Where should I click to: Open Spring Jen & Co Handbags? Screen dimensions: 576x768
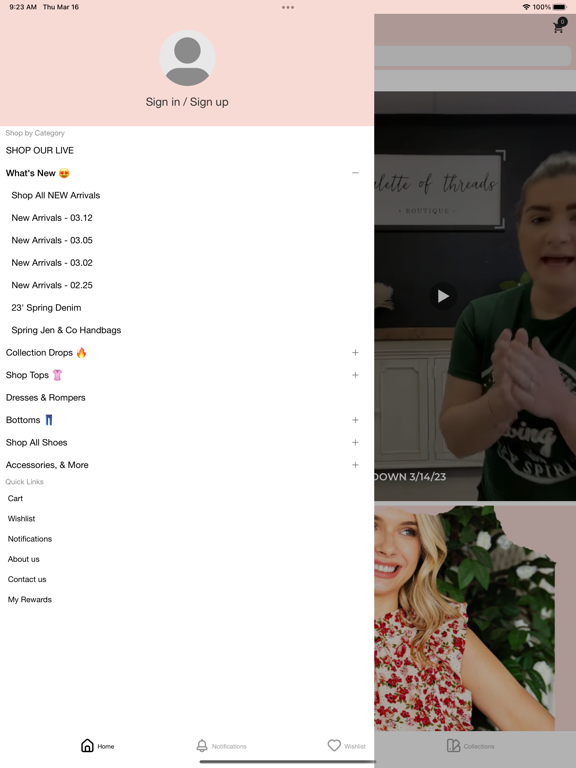[x=66, y=331]
